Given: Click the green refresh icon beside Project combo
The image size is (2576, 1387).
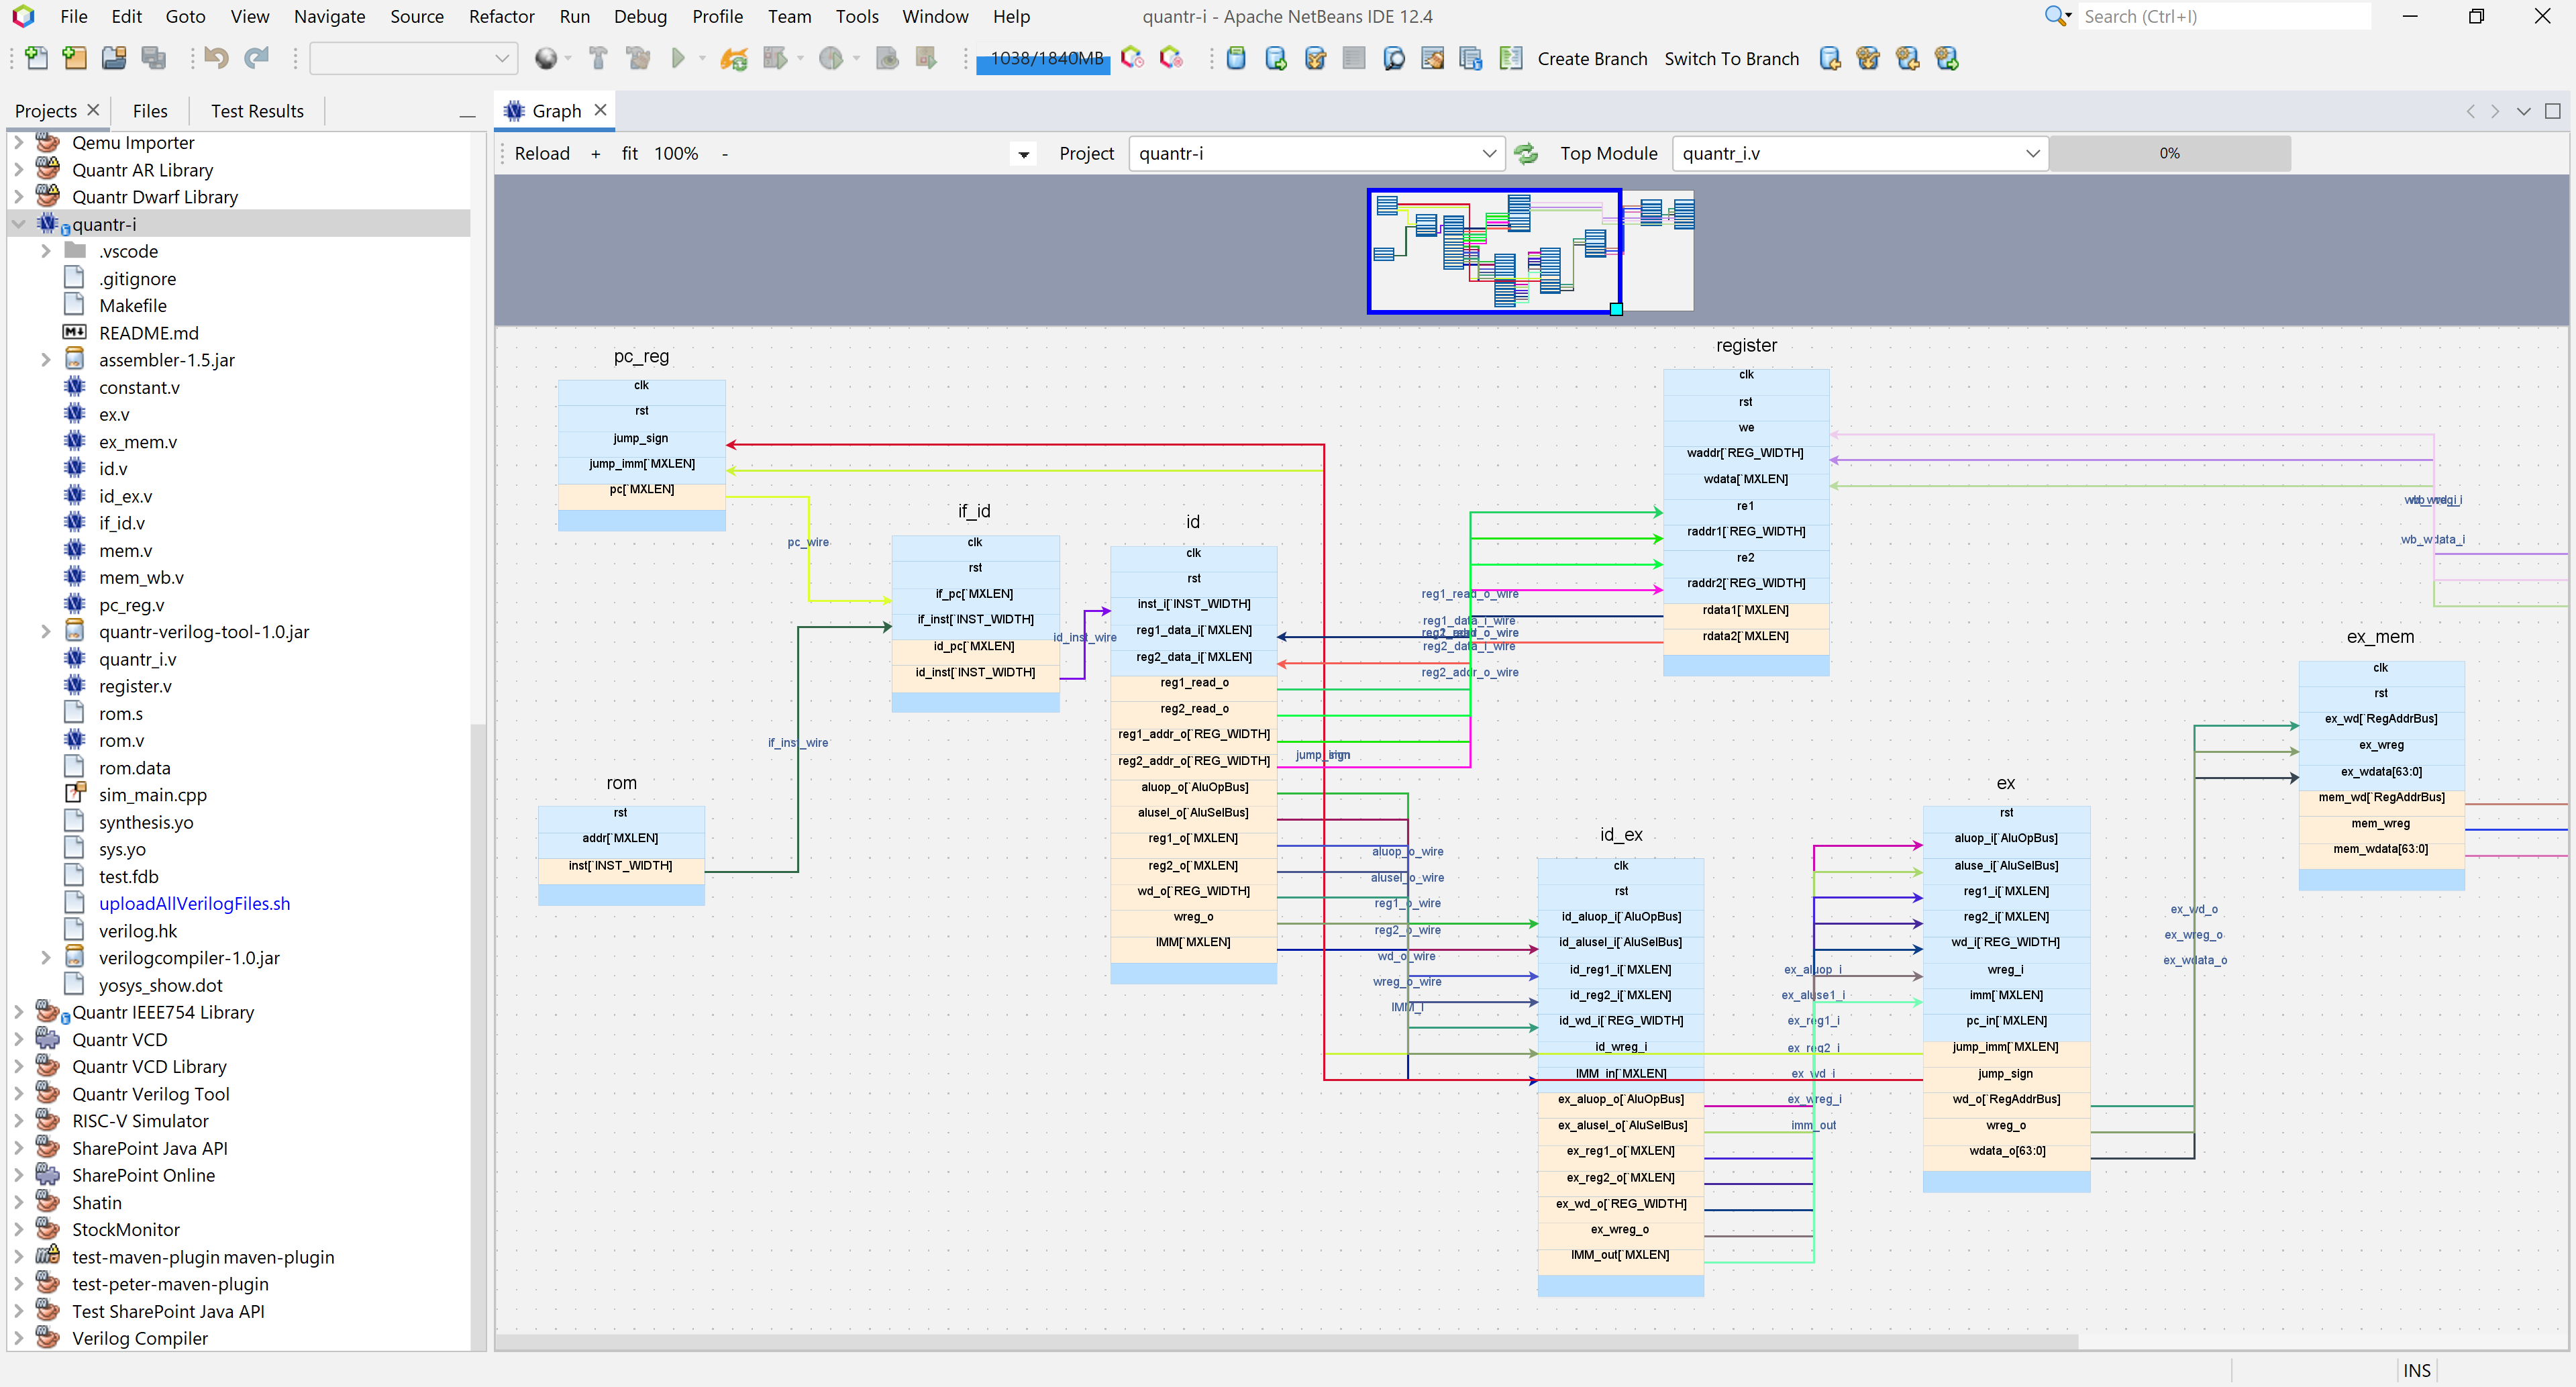Looking at the screenshot, I should 1526,153.
